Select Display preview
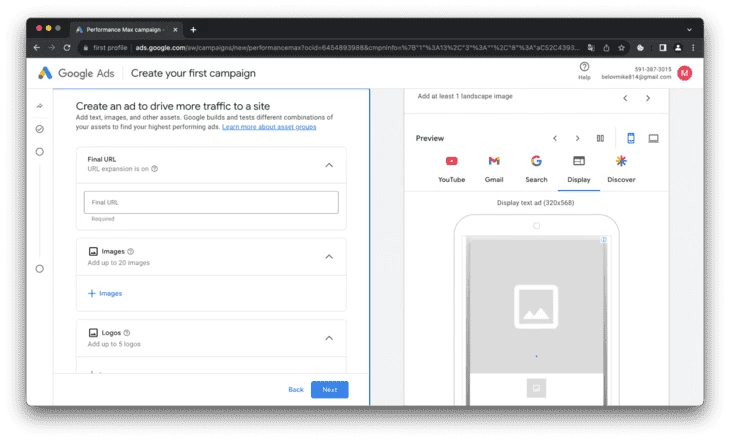730x441 pixels. click(x=579, y=169)
